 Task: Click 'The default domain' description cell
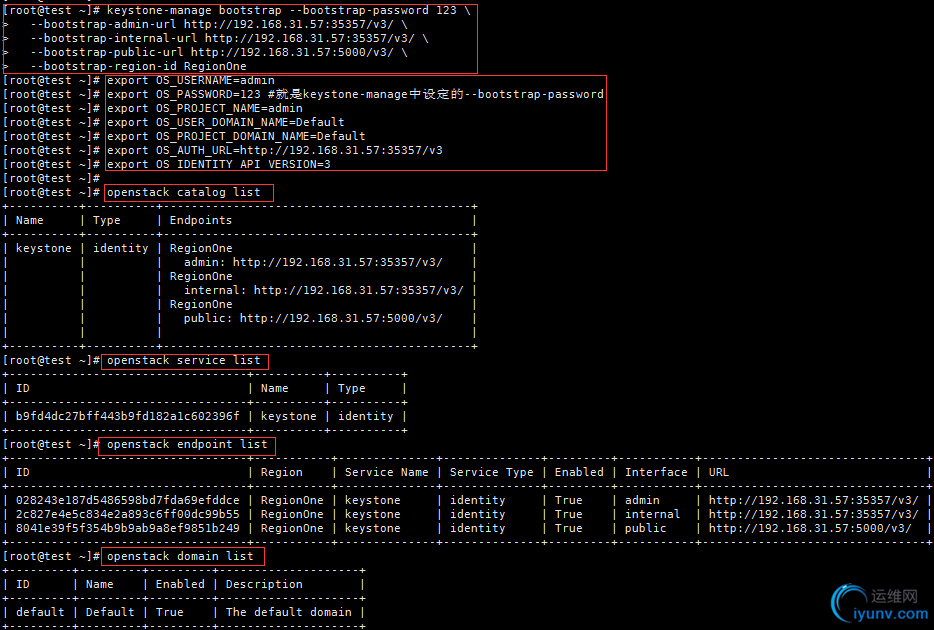(x=288, y=612)
